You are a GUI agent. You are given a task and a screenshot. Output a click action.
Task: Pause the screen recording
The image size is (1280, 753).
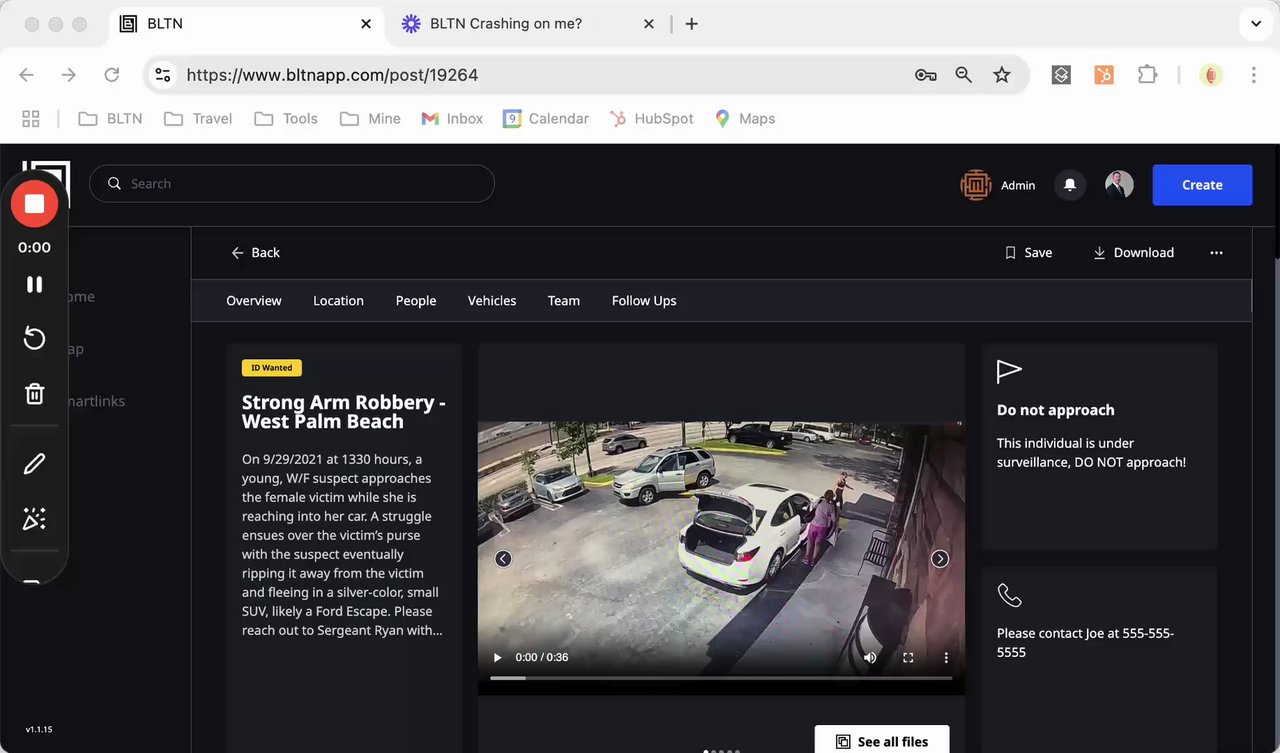(x=34, y=284)
